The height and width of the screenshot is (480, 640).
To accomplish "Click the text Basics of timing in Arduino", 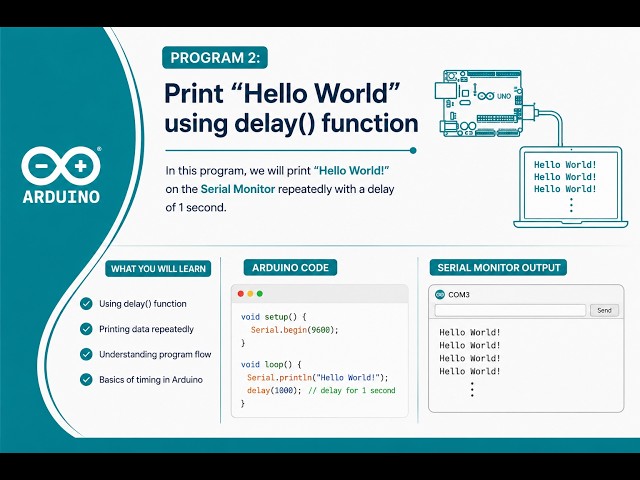I will pos(151,380).
